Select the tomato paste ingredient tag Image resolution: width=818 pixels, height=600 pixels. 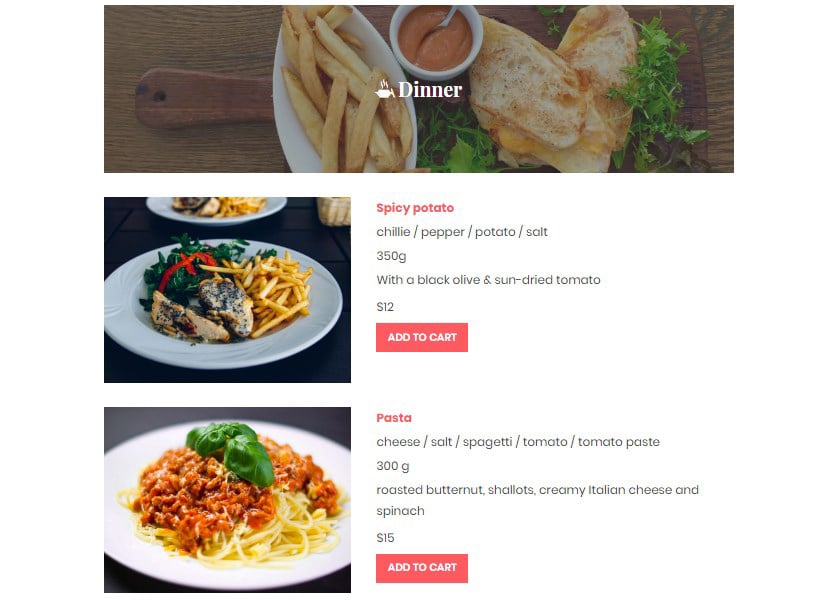(619, 442)
